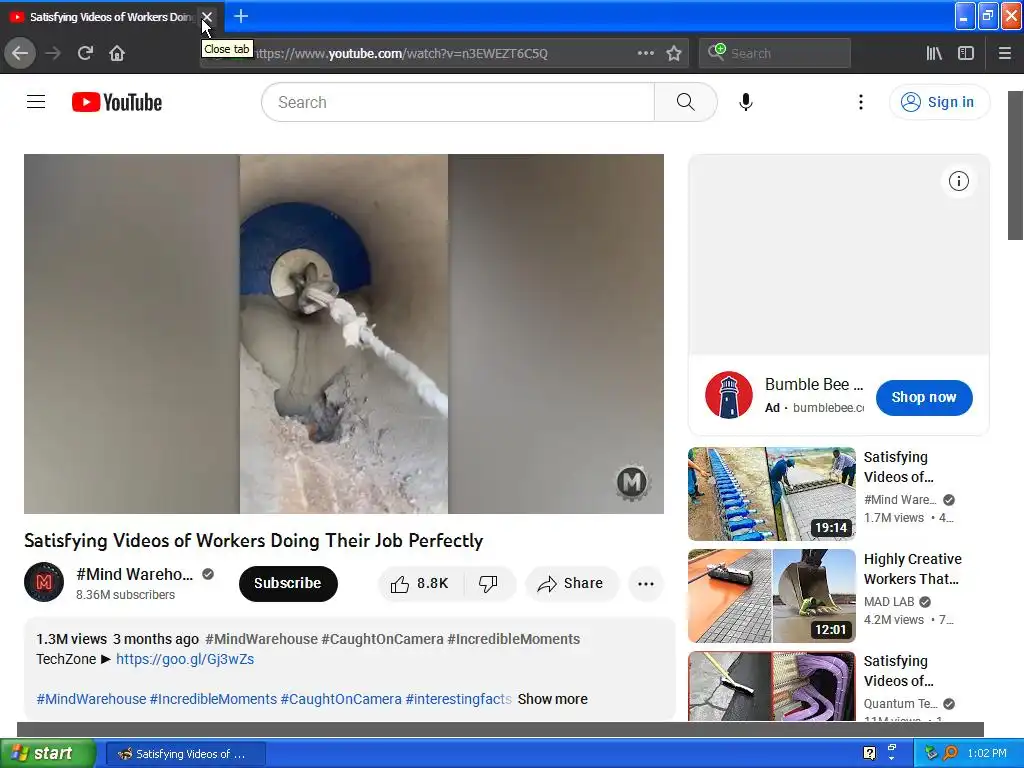Open the 12:01 Highly Creative Workers thumbnail
Viewport: 1024px width, 768px height.
click(772, 596)
